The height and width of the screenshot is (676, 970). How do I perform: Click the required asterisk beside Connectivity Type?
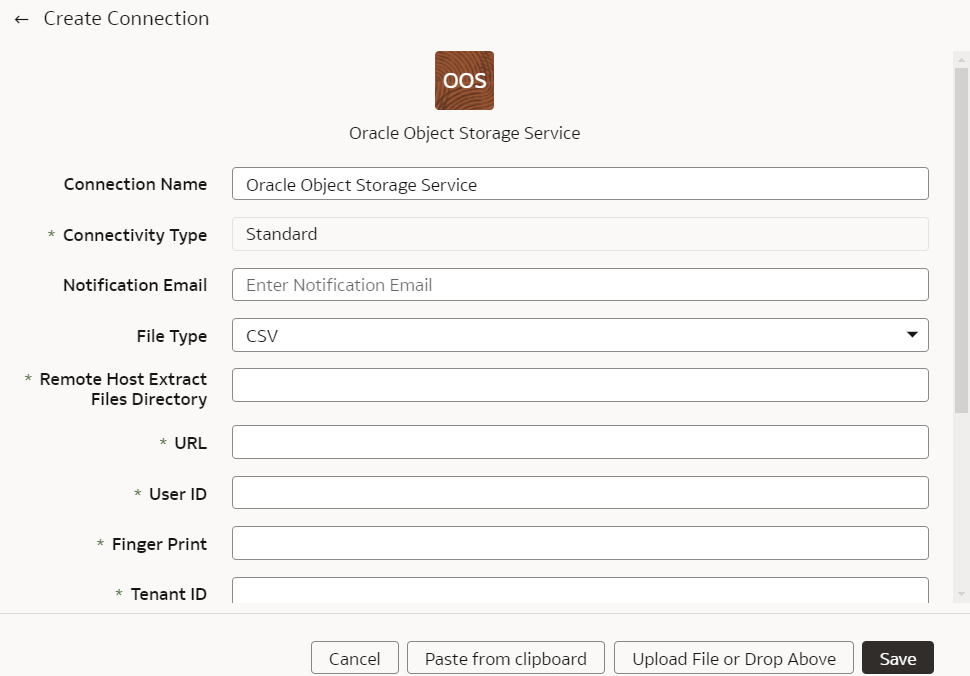click(x=48, y=234)
